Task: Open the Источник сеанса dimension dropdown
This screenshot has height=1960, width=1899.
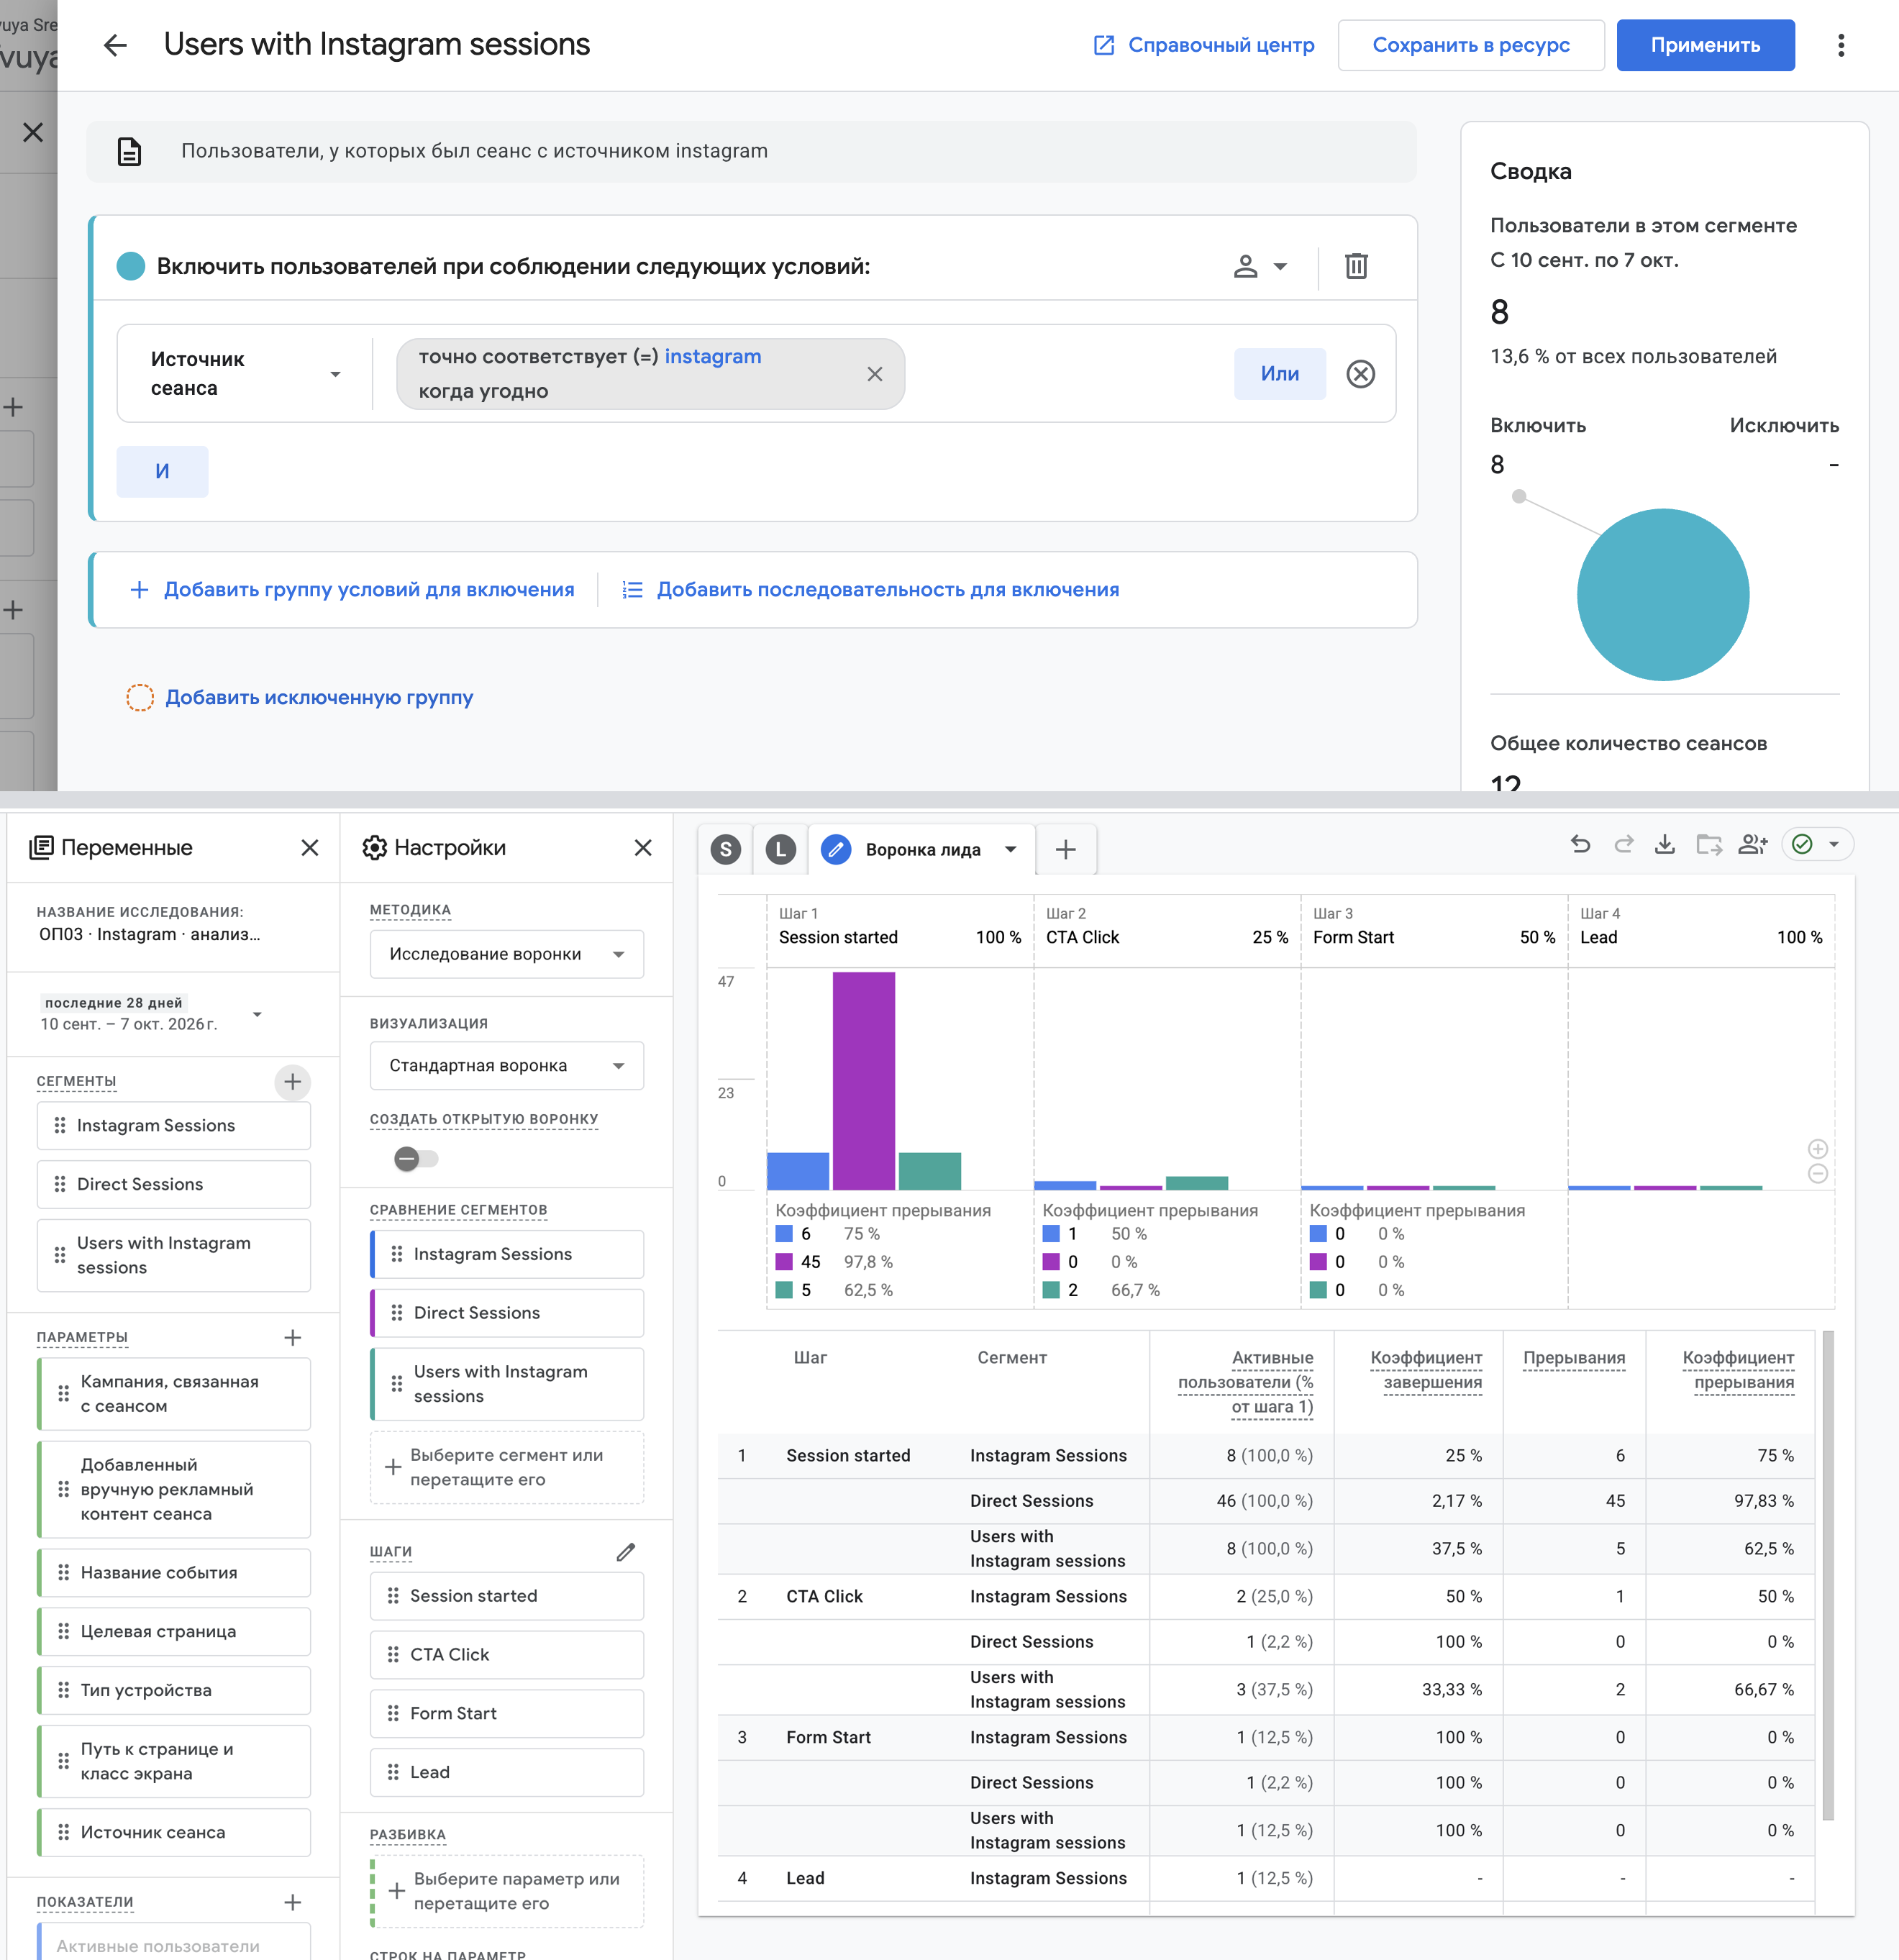Action: pyautogui.click(x=245, y=374)
